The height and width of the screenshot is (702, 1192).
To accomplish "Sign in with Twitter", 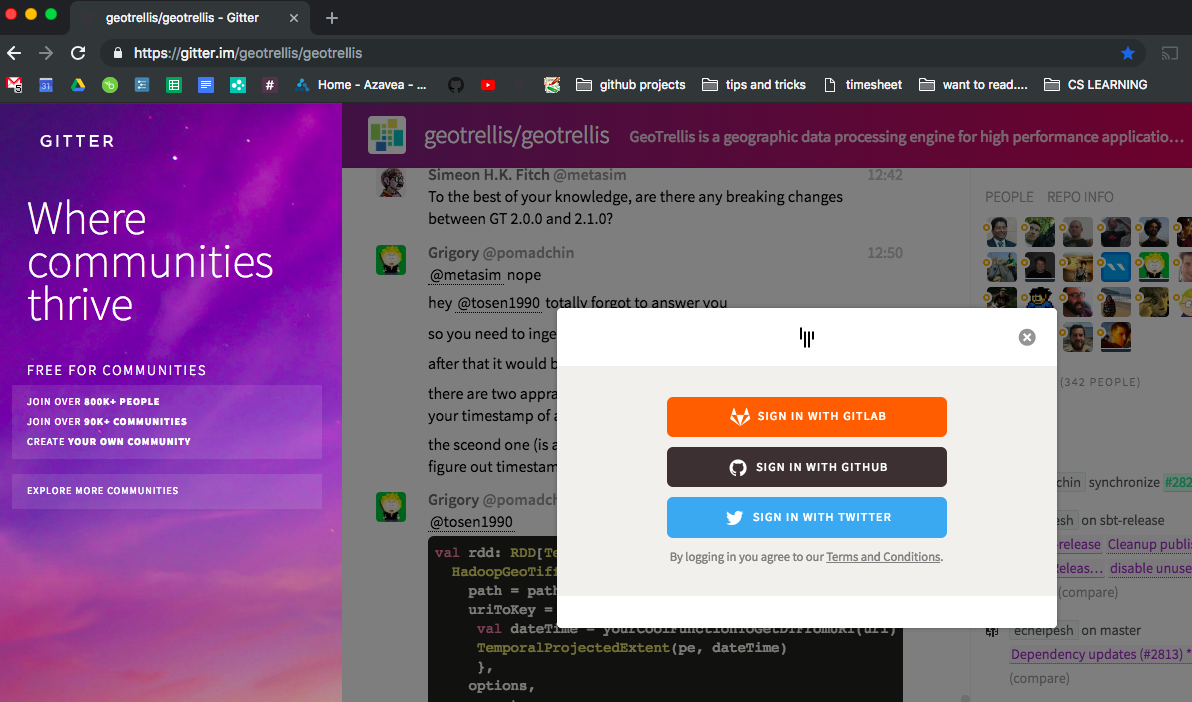I will 807,517.
